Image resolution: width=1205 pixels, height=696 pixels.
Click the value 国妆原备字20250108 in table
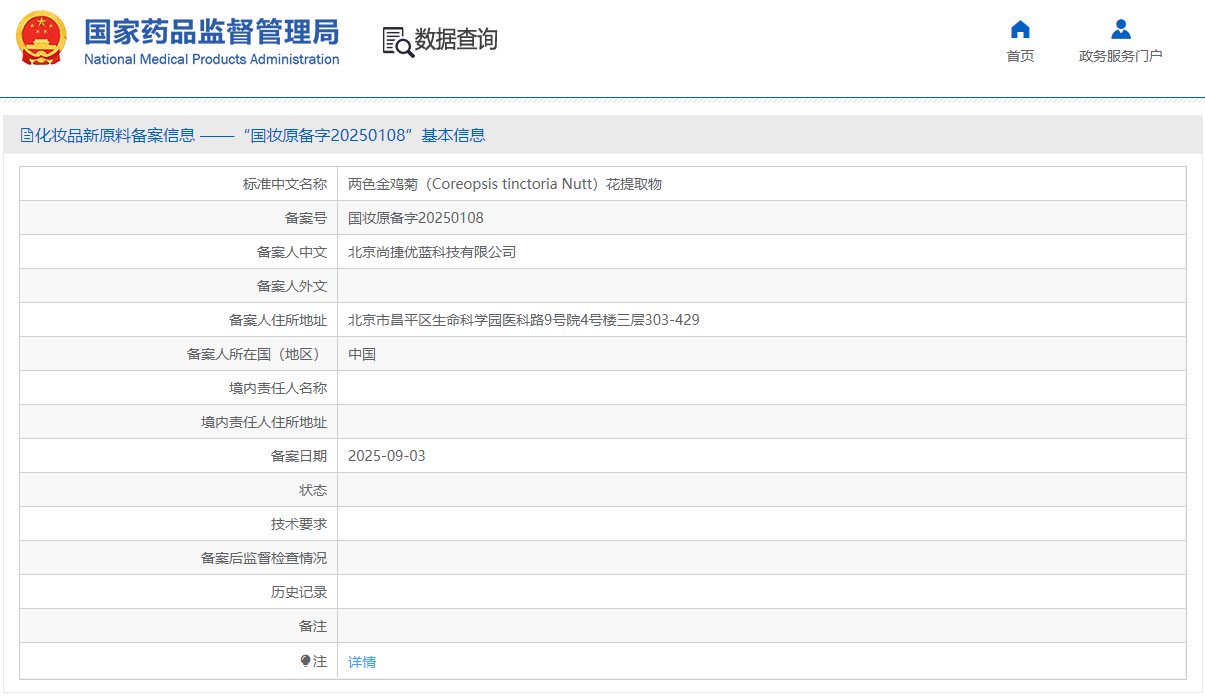click(x=416, y=218)
